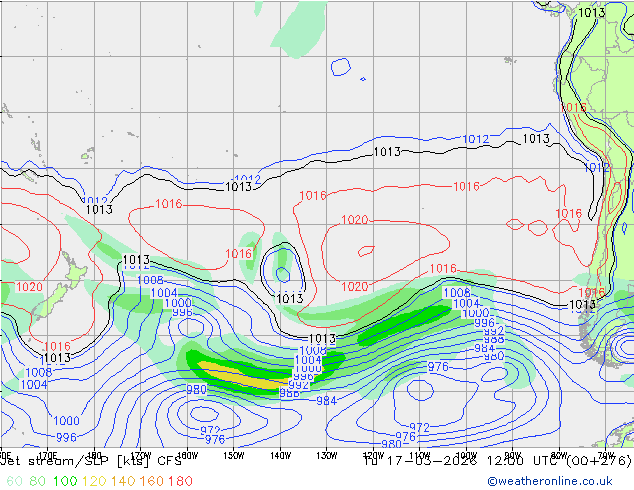Click the '12:00 UTC (00+276)' forecast time
Image resolution: width=634 pixels, height=490 pixels.
pos(559,461)
